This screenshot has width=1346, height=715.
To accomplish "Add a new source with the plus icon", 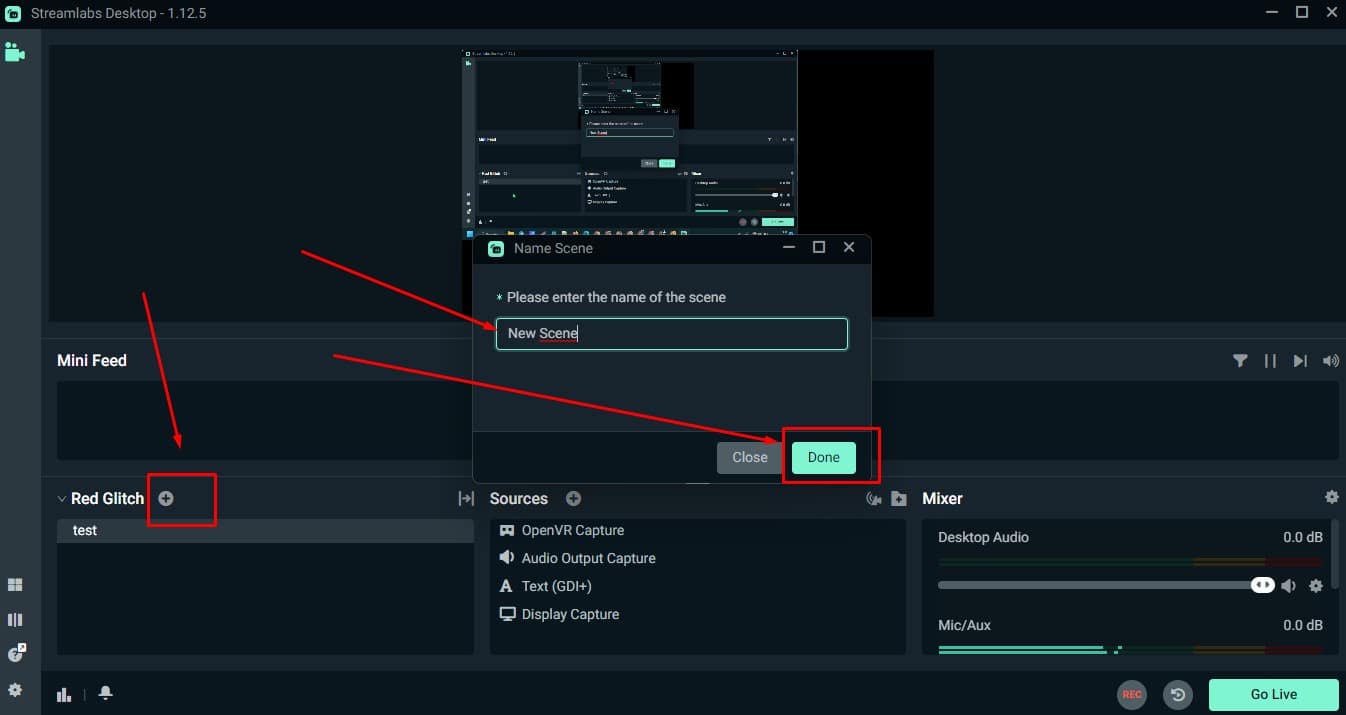I will pos(573,498).
